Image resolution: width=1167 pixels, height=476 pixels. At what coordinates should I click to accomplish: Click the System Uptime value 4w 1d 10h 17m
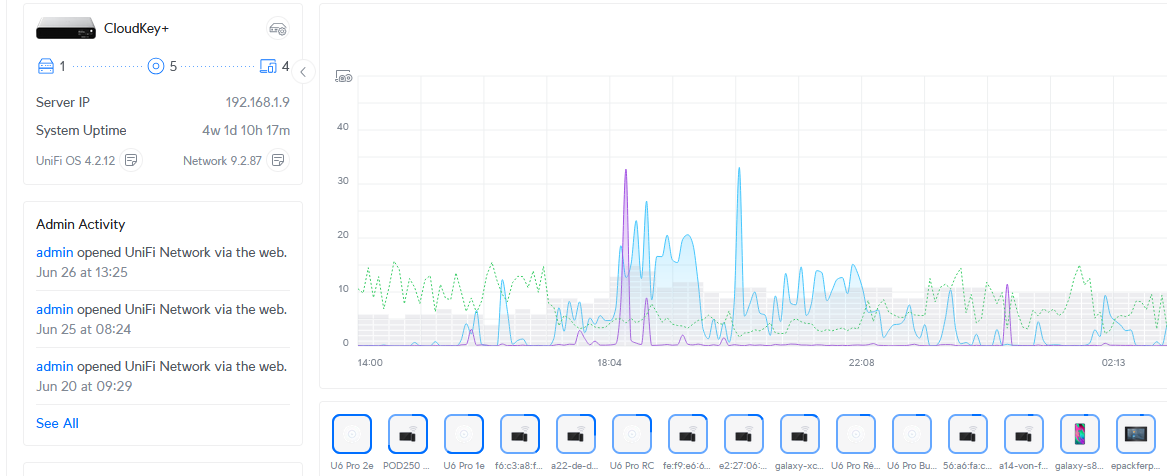click(x=246, y=130)
